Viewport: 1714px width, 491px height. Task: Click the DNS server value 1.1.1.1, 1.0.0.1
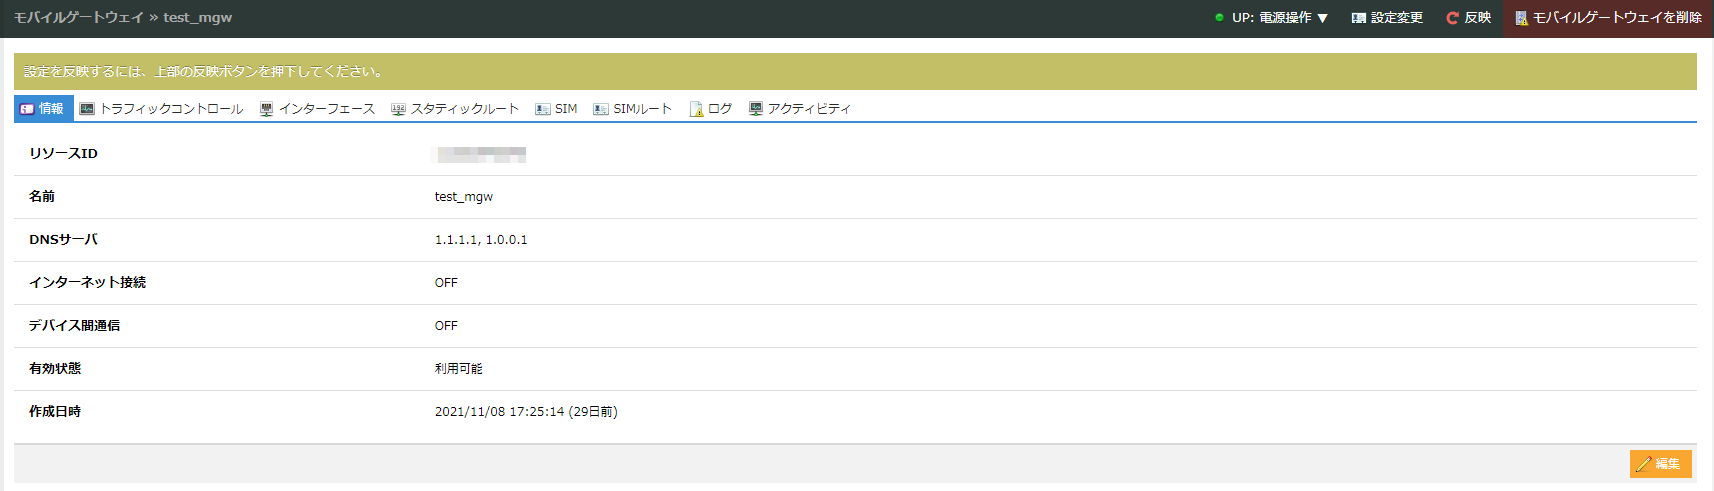point(481,240)
